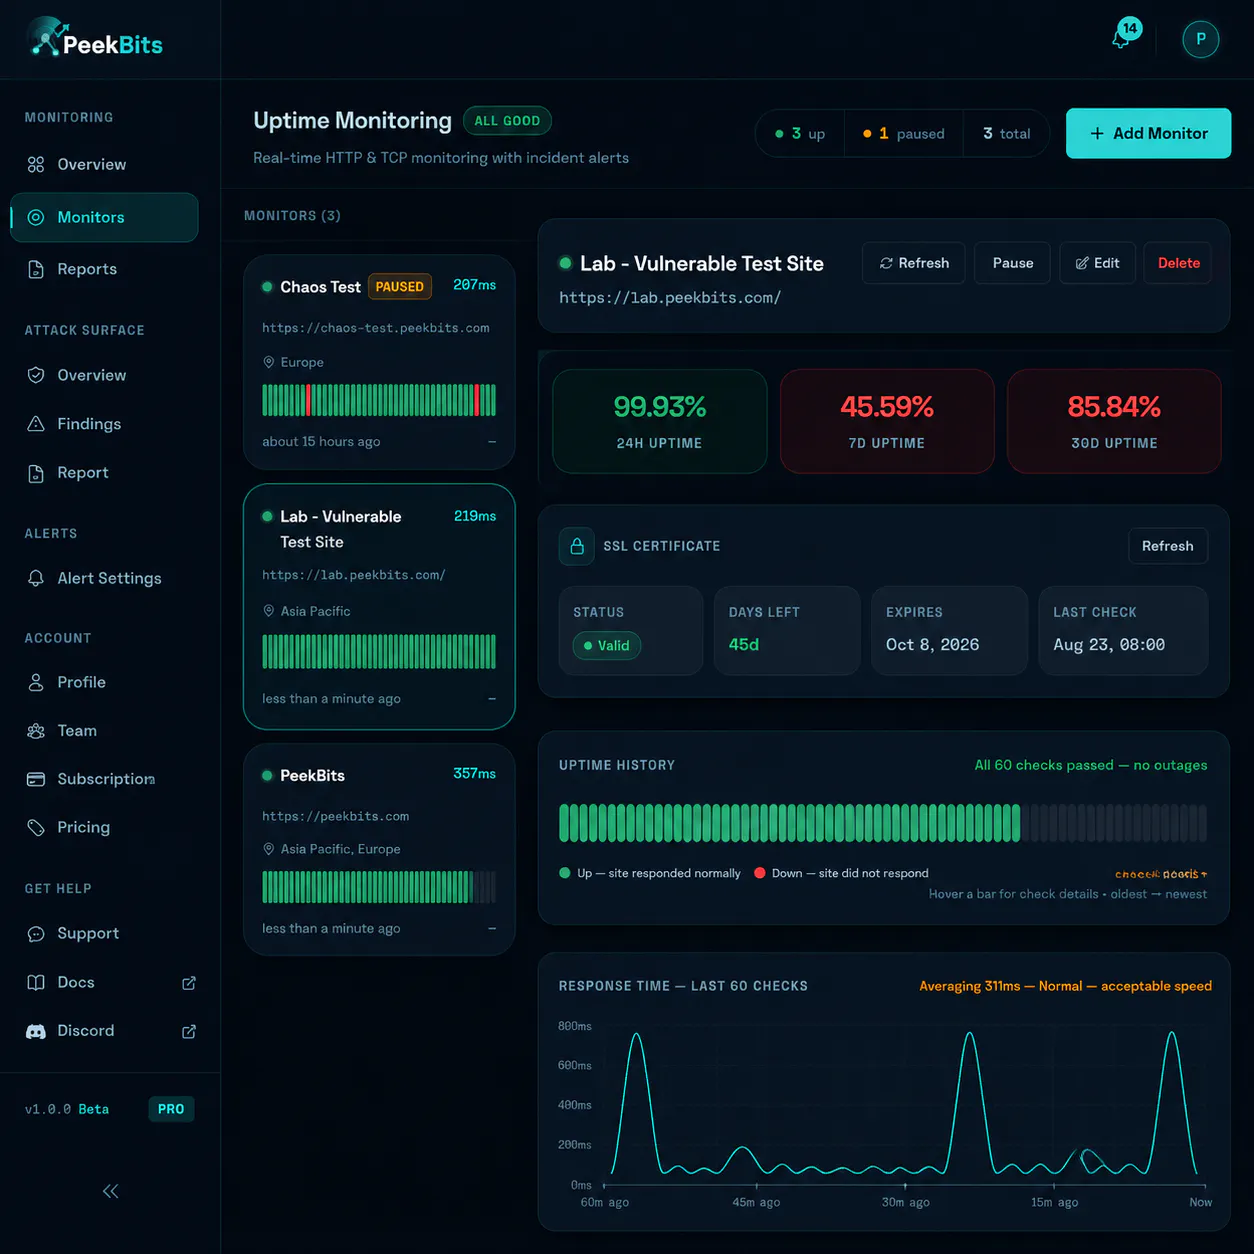This screenshot has width=1254, height=1254.
Task: Click the 1 paused status filter
Action: pos(904,134)
